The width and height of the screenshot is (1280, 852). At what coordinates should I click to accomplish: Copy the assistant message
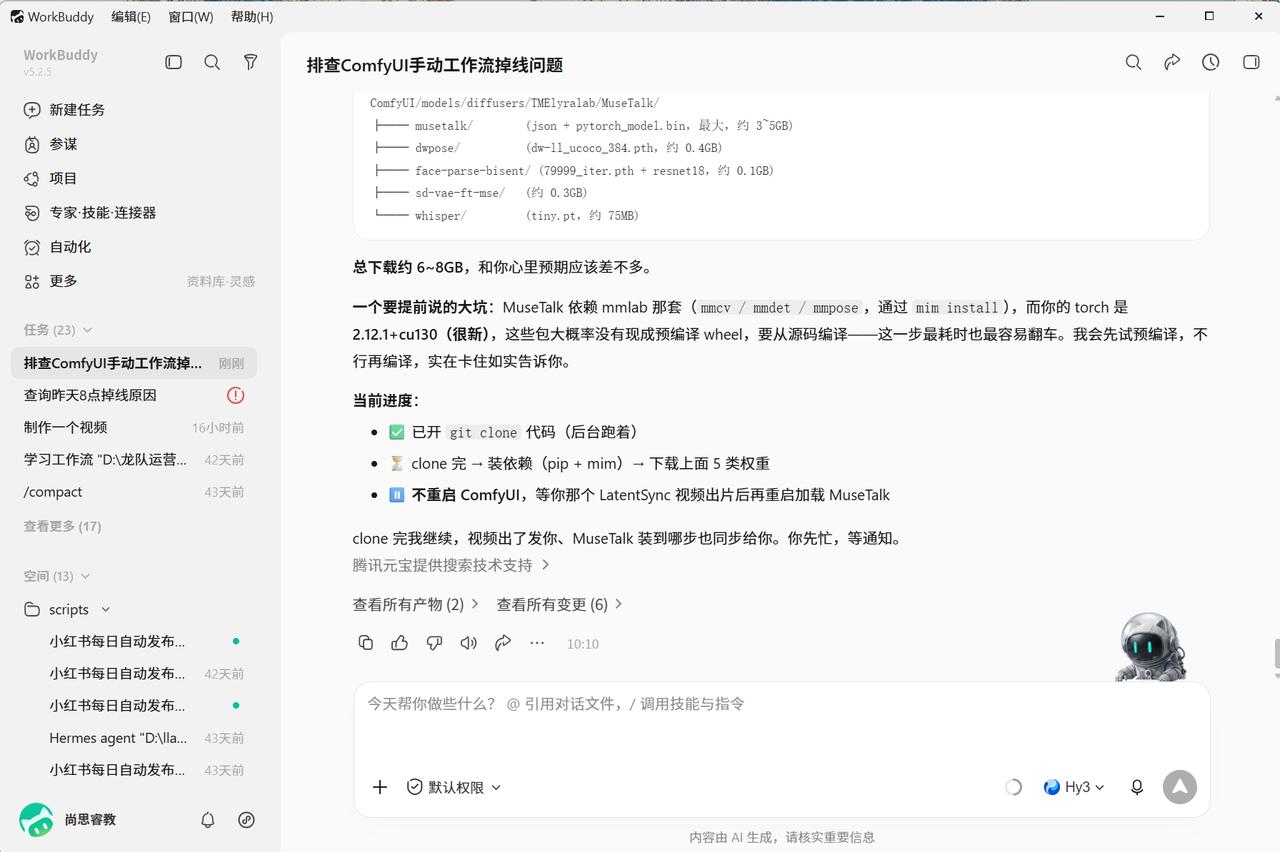[x=366, y=643]
